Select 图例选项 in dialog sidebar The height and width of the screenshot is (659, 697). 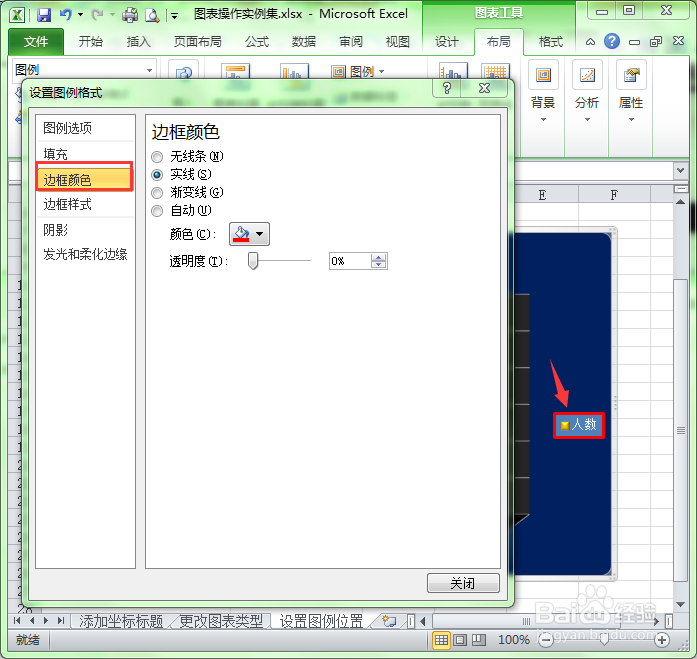pos(85,128)
